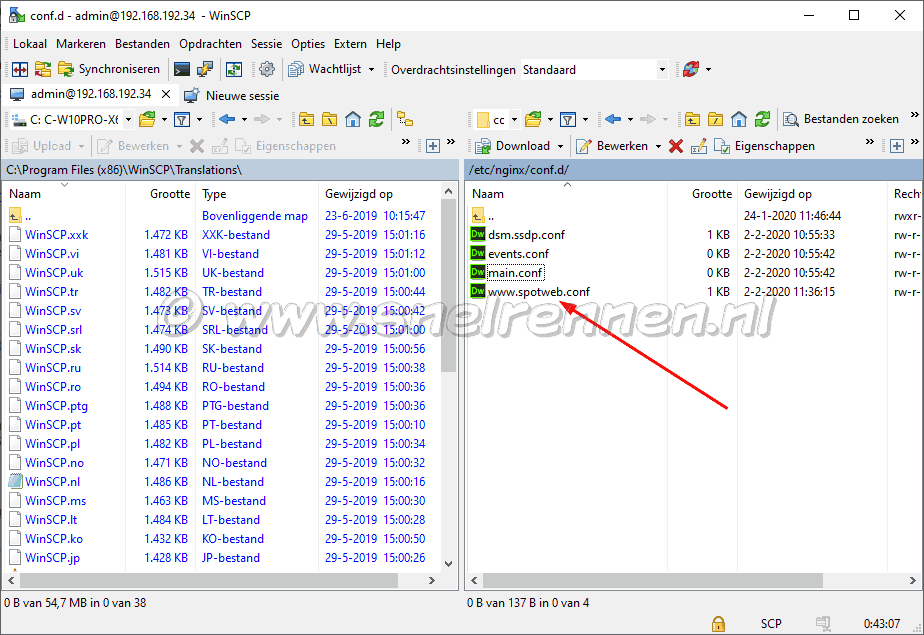Click the Download button

click(513, 146)
